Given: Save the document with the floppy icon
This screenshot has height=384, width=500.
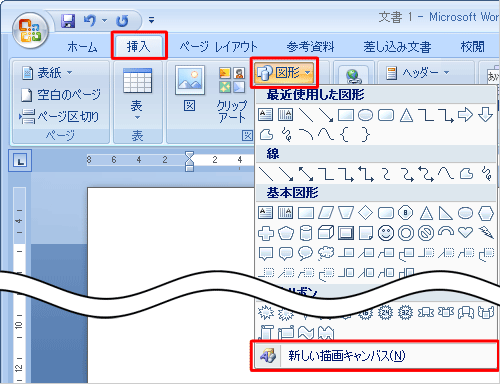Looking at the screenshot, I should coord(68,21).
